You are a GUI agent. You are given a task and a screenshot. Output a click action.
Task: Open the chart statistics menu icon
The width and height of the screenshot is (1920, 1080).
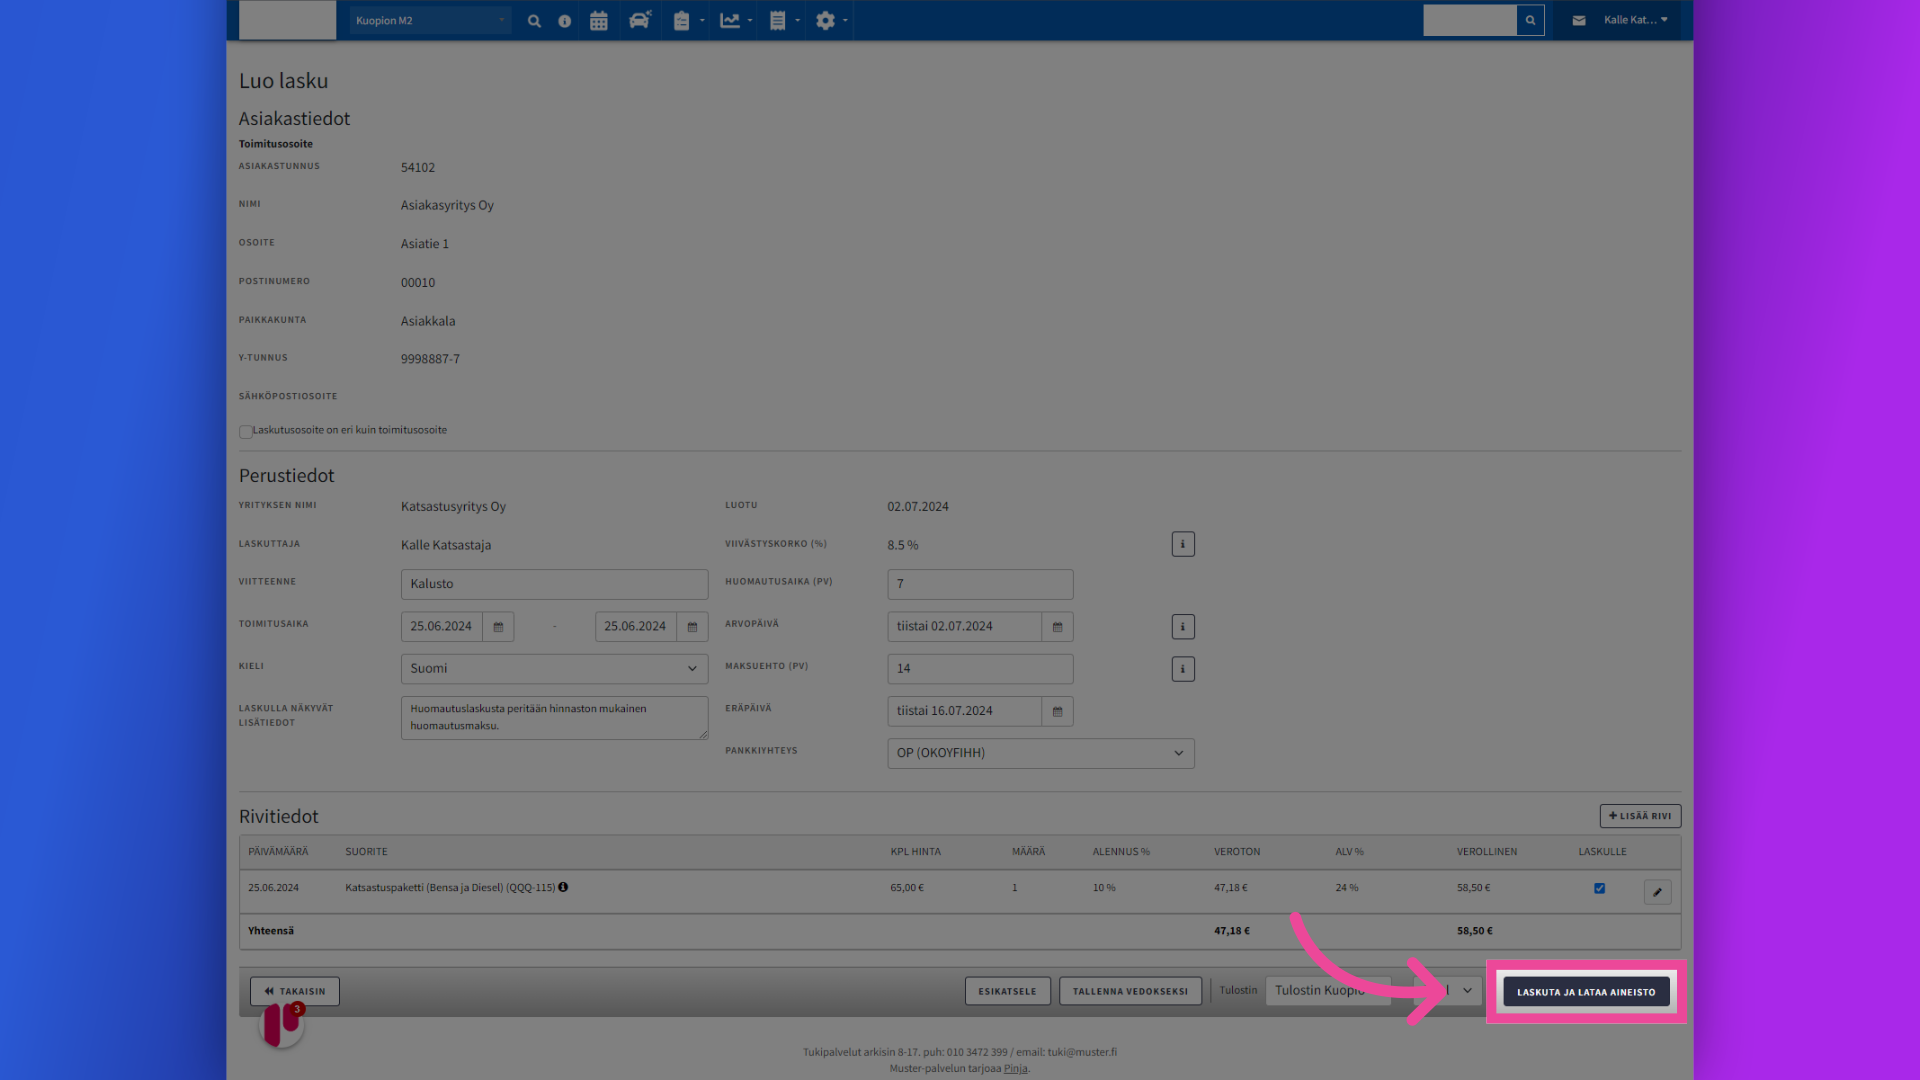(x=735, y=20)
